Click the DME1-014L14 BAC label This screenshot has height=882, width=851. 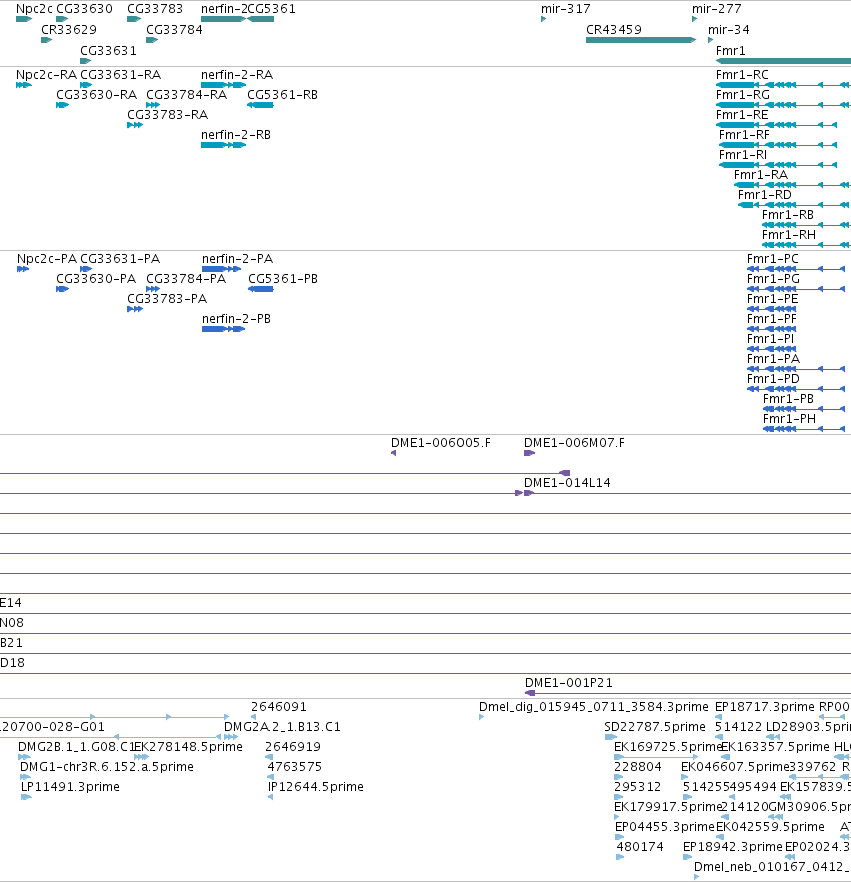pos(567,483)
